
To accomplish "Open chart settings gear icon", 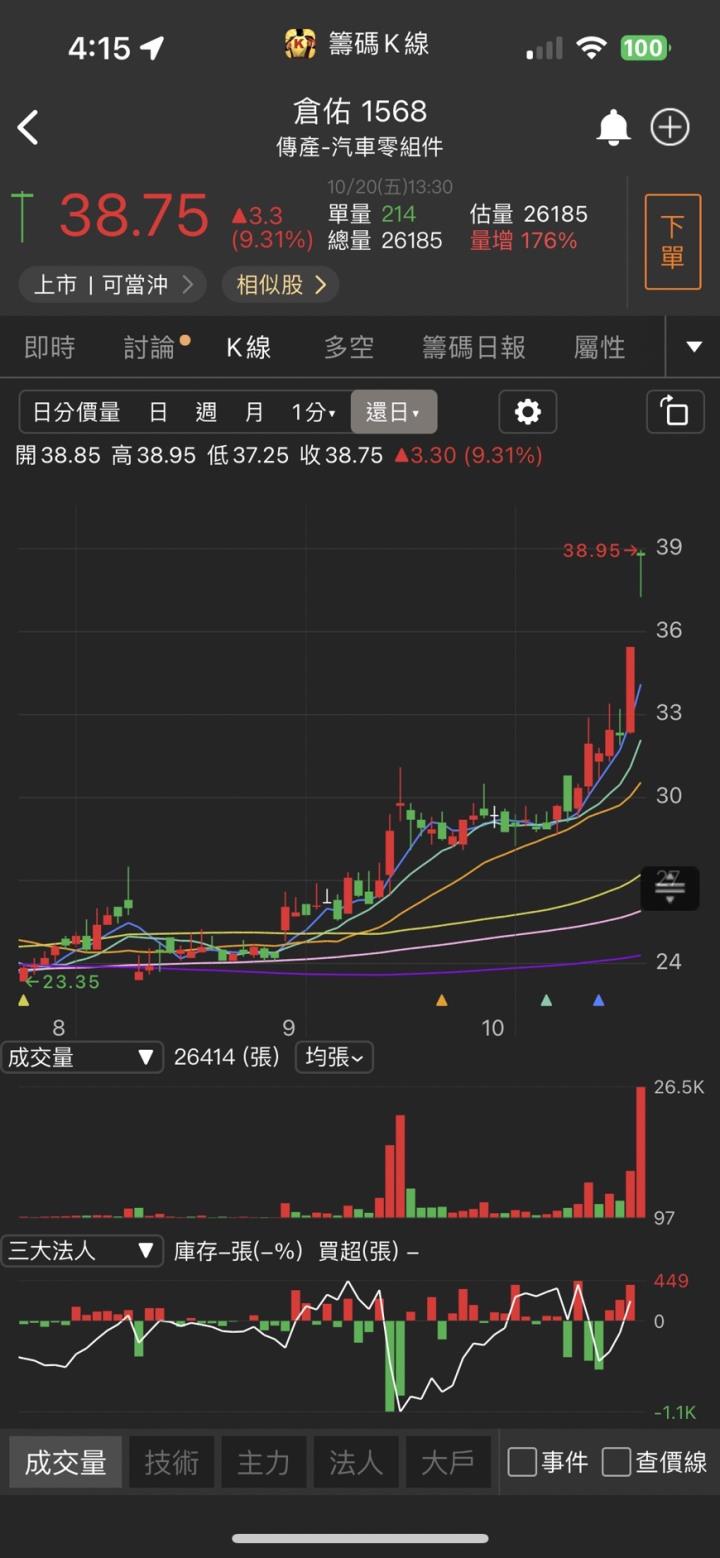I will tap(528, 412).
